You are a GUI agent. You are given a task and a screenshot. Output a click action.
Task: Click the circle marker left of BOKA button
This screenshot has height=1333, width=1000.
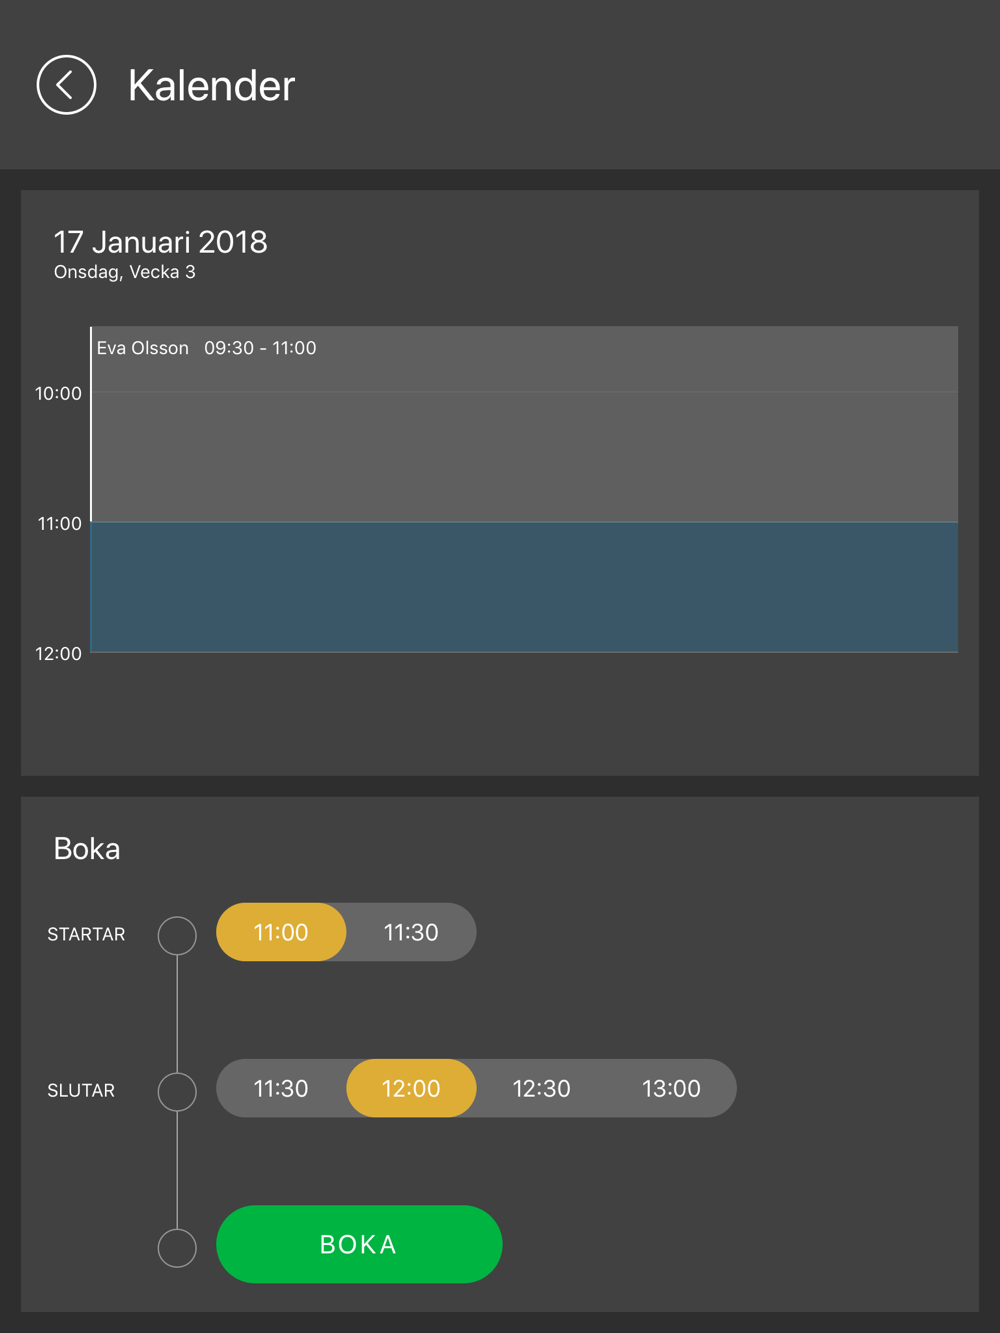177,1247
